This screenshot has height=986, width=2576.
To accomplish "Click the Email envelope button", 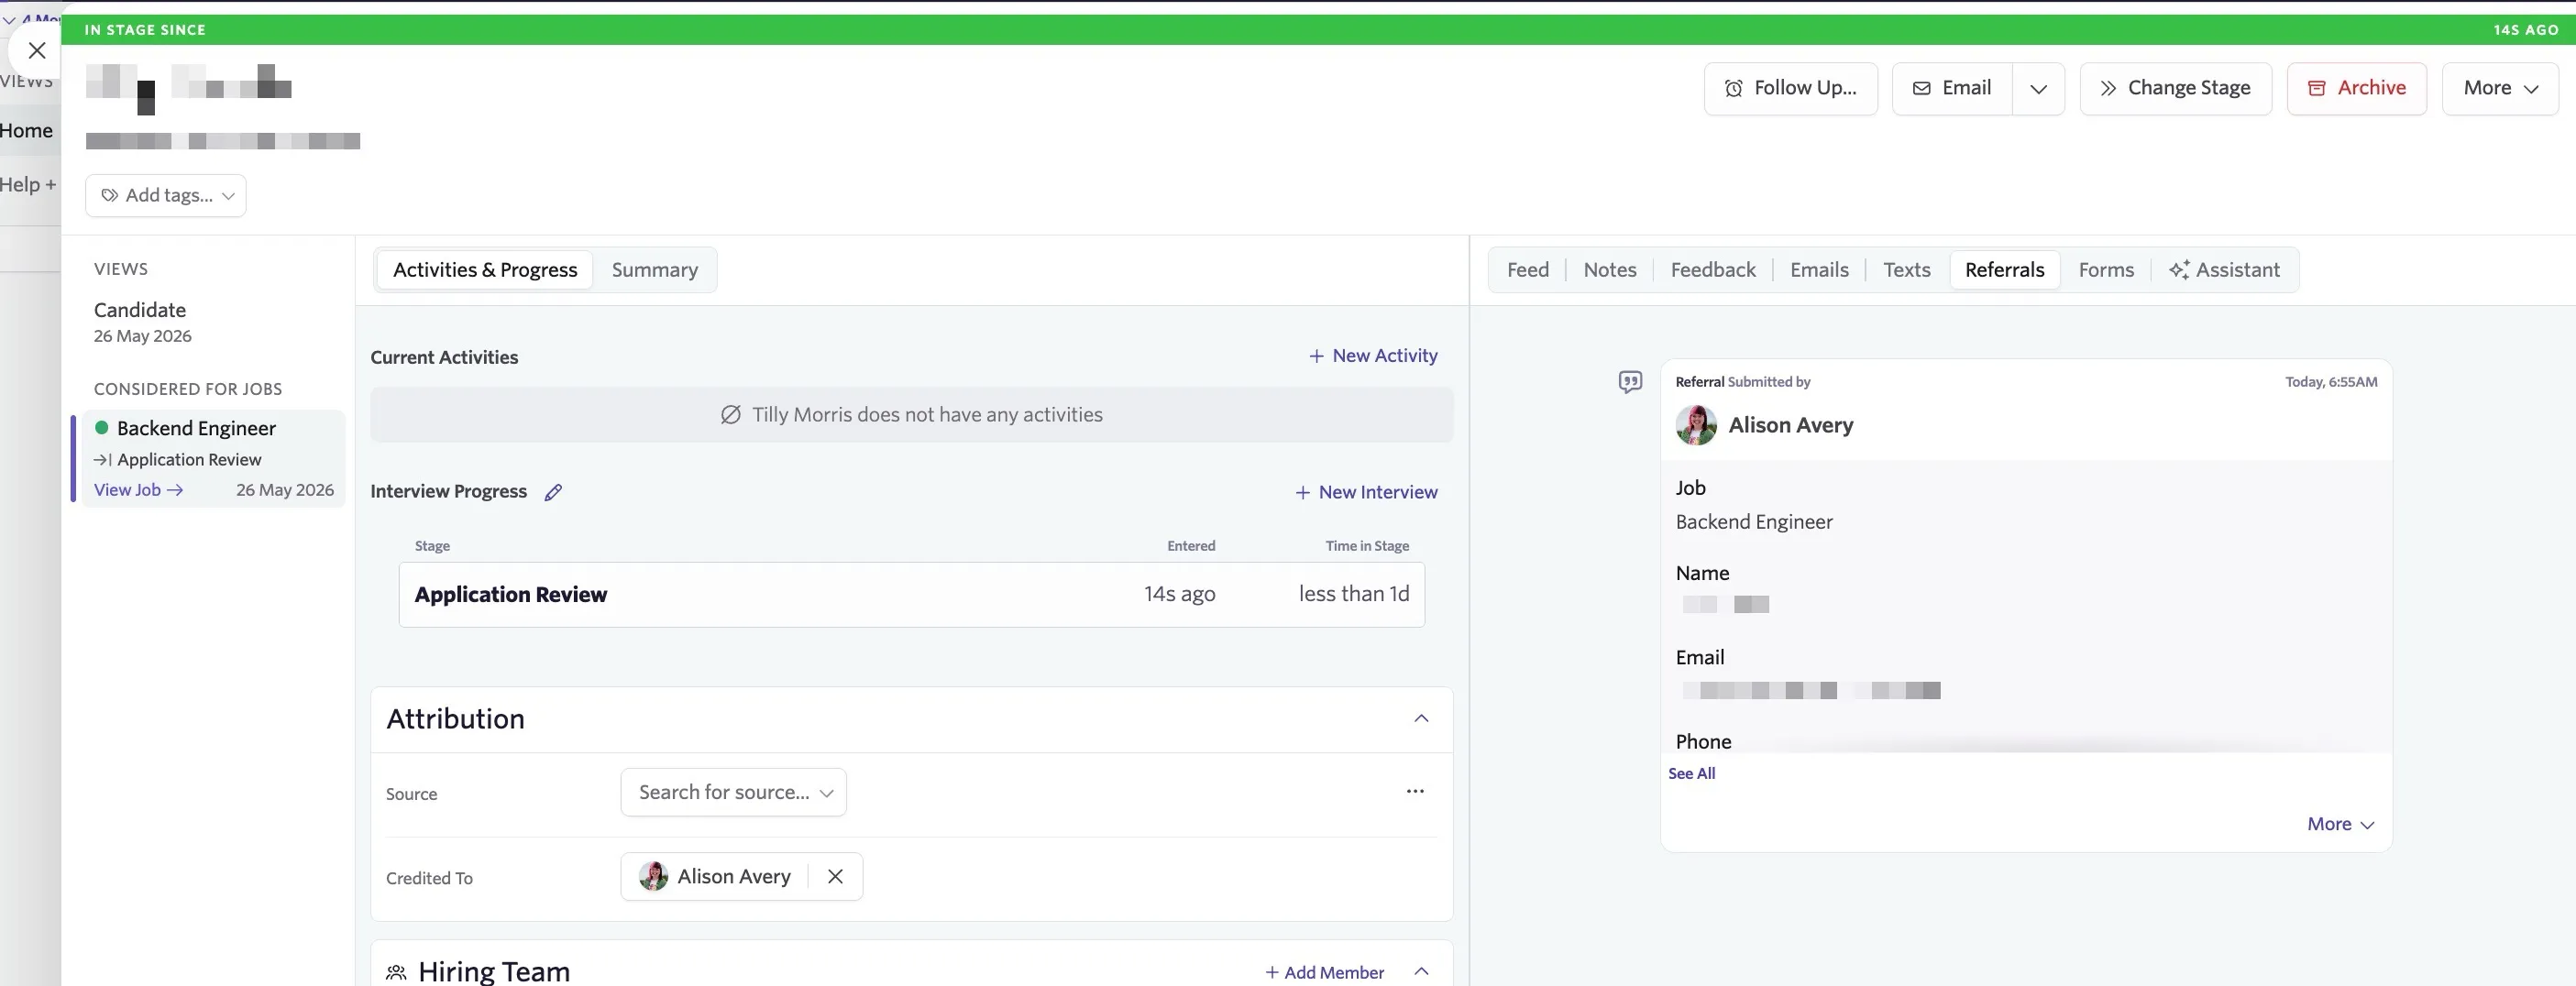I will (x=1951, y=88).
